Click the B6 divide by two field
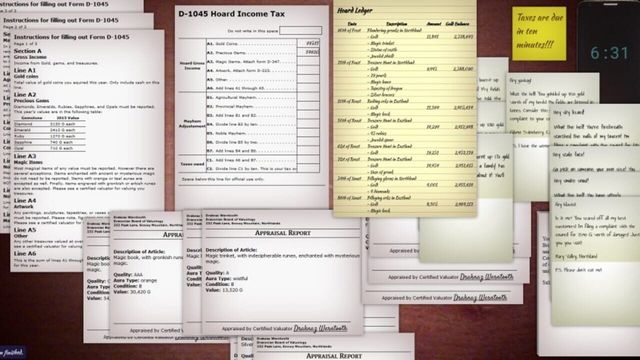640x360 pixels. coord(308,142)
